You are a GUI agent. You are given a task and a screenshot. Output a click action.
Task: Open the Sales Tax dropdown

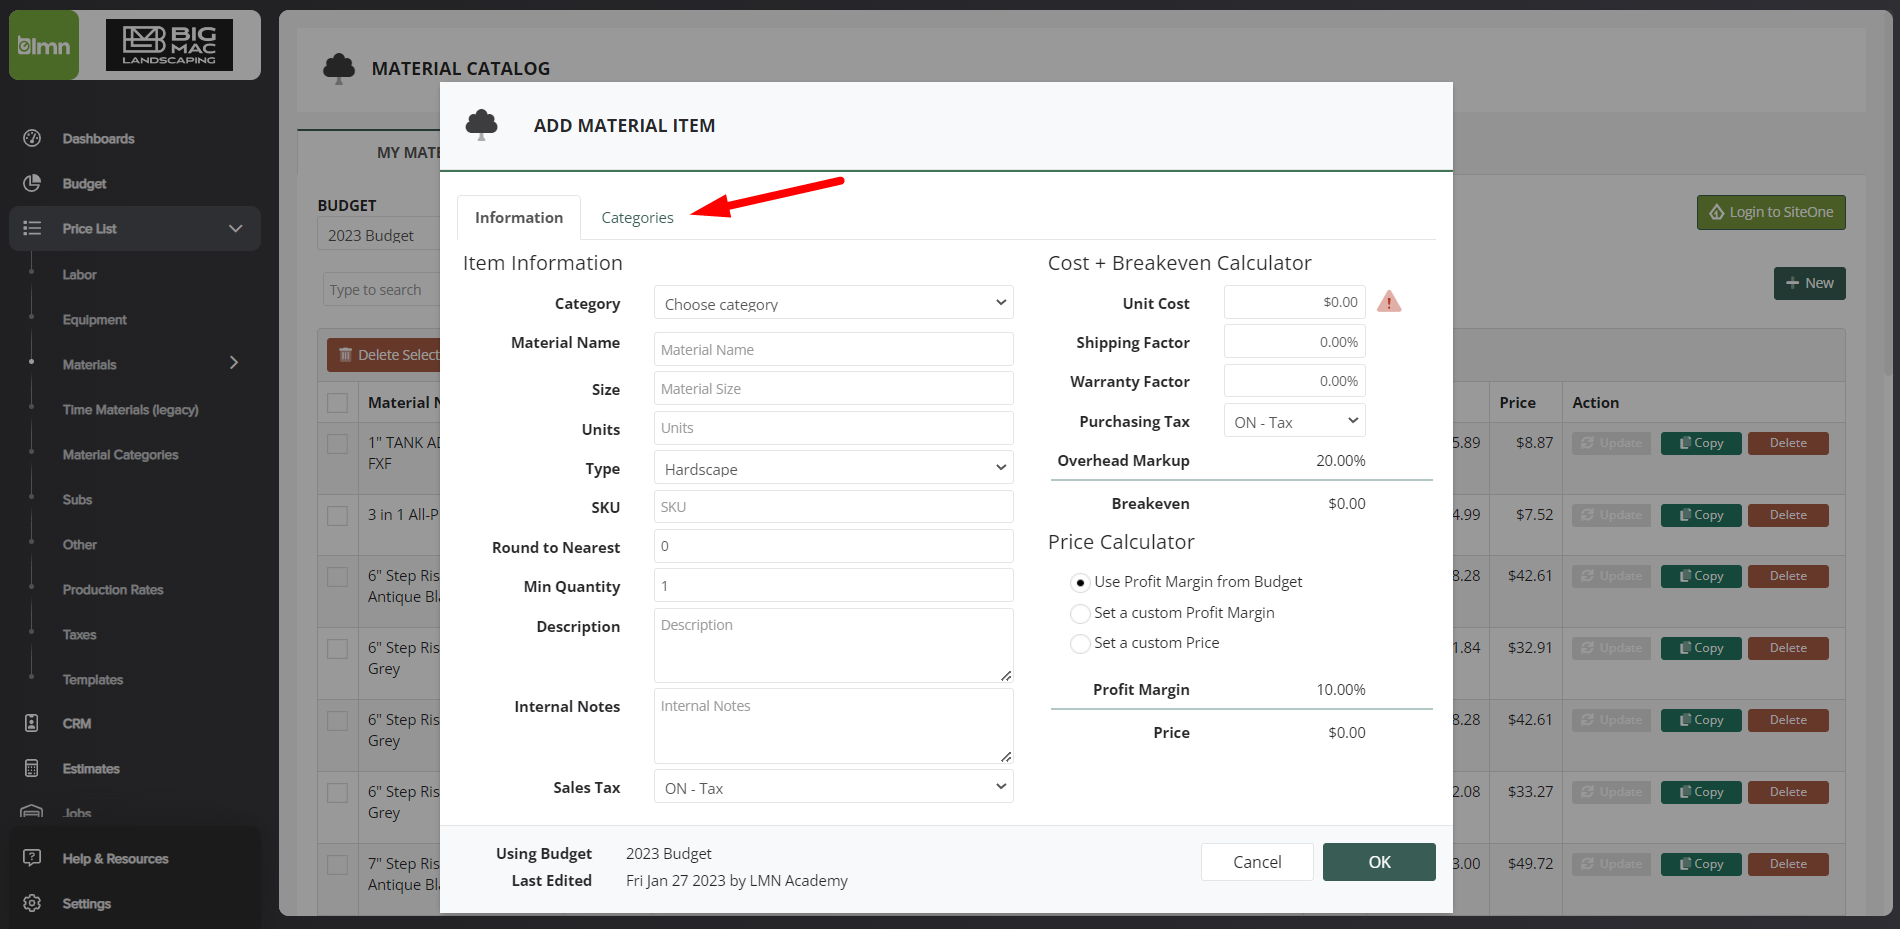(833, 787)
